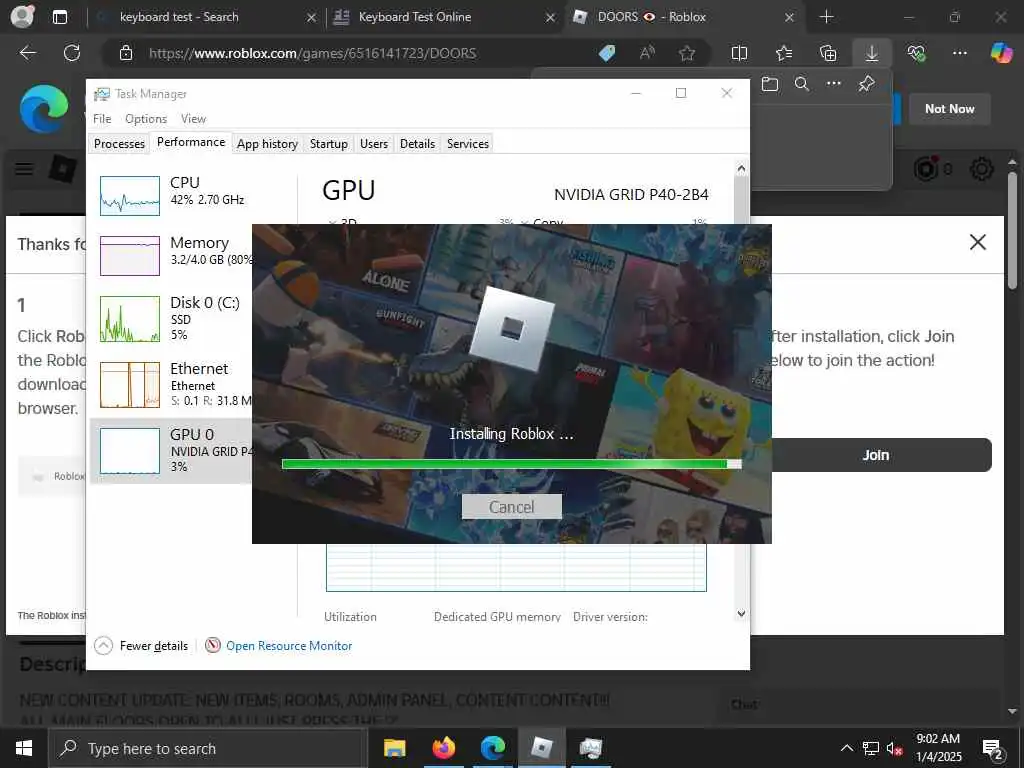Select Ethernet performance item
The image size is (1024, 768).
(x=171, y=384)
